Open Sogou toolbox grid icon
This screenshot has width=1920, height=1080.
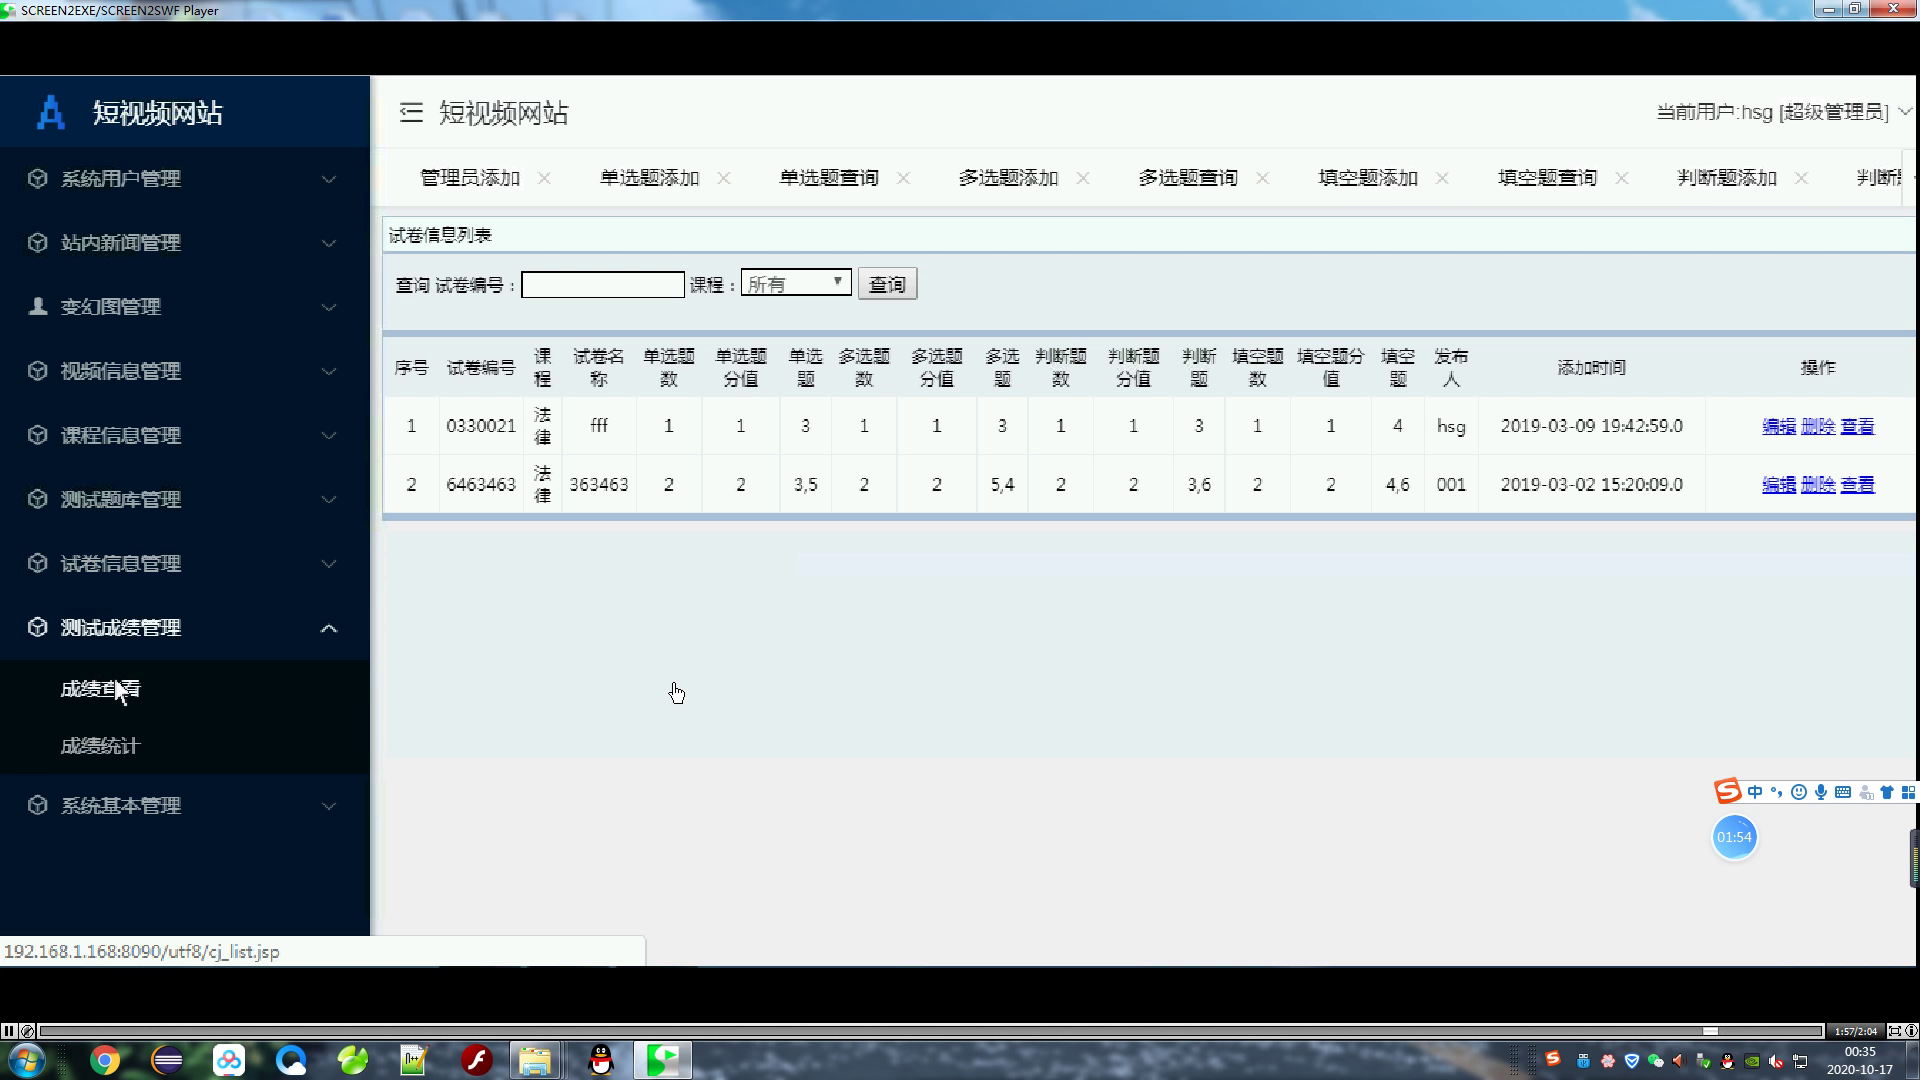tap(1908, 792)
